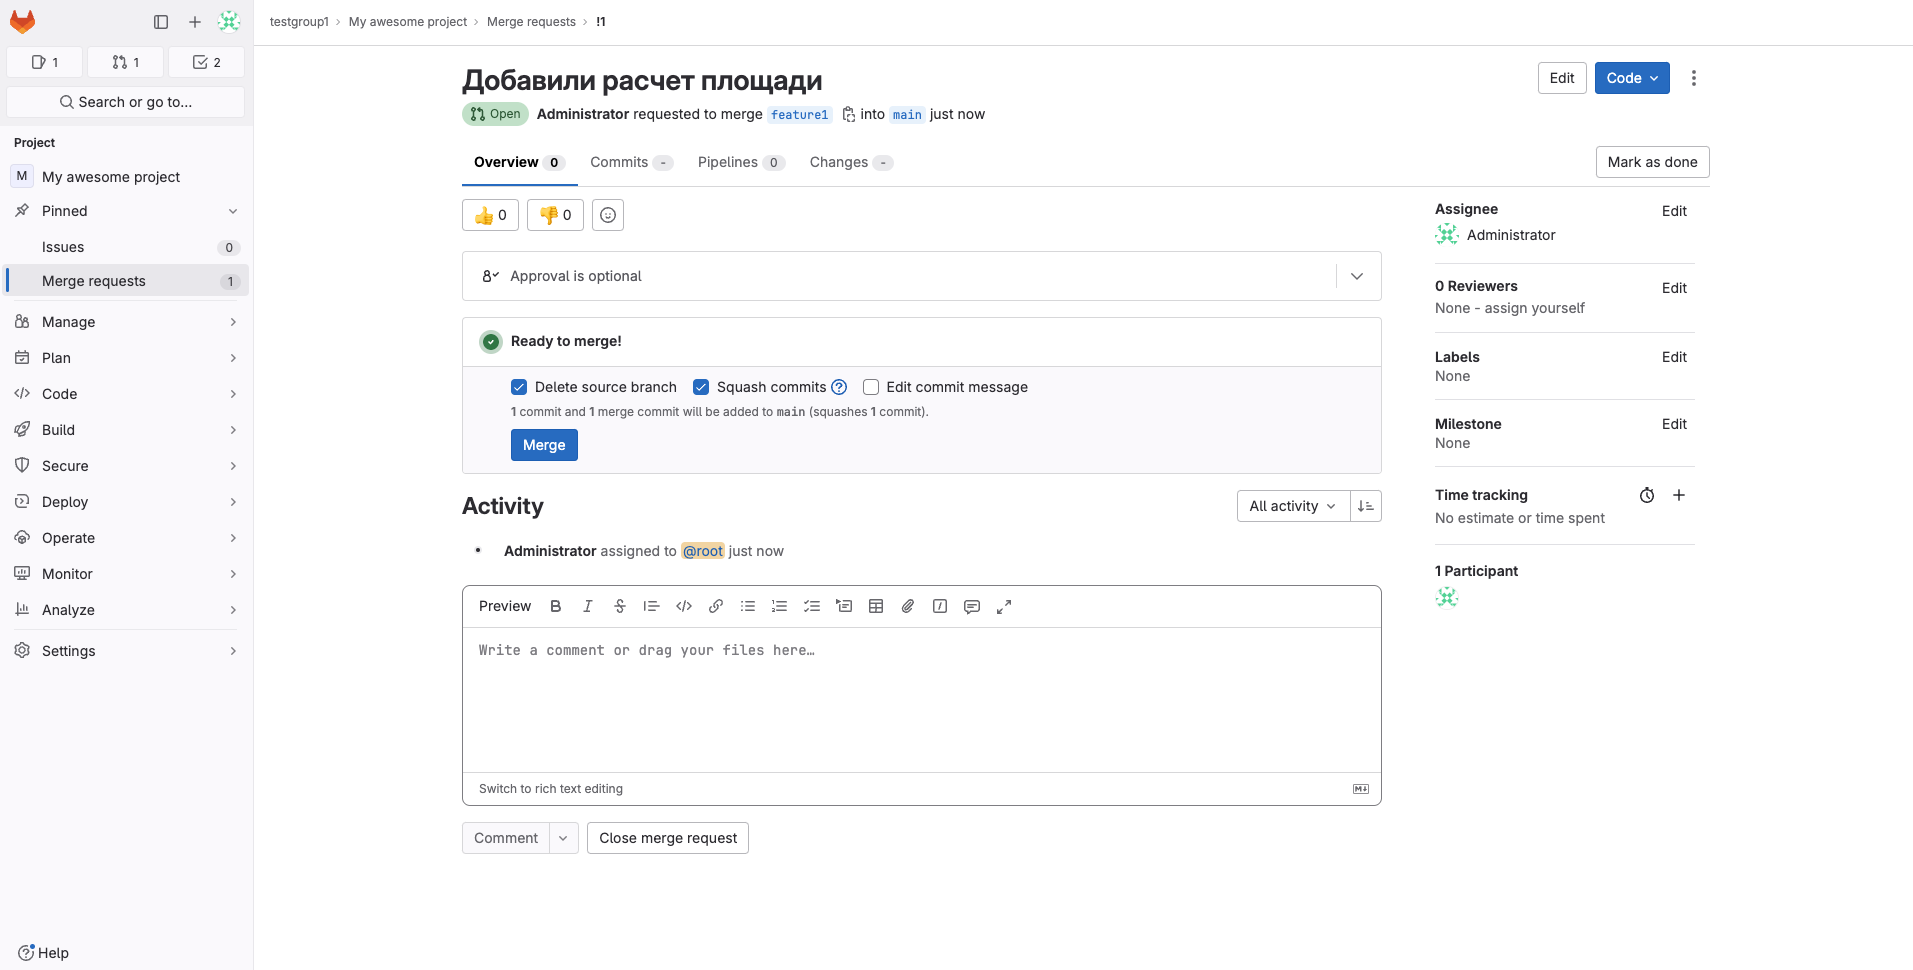Apply bold formatting in the comment editor
Screen dimensions: 1913x970
pos(555,606)
